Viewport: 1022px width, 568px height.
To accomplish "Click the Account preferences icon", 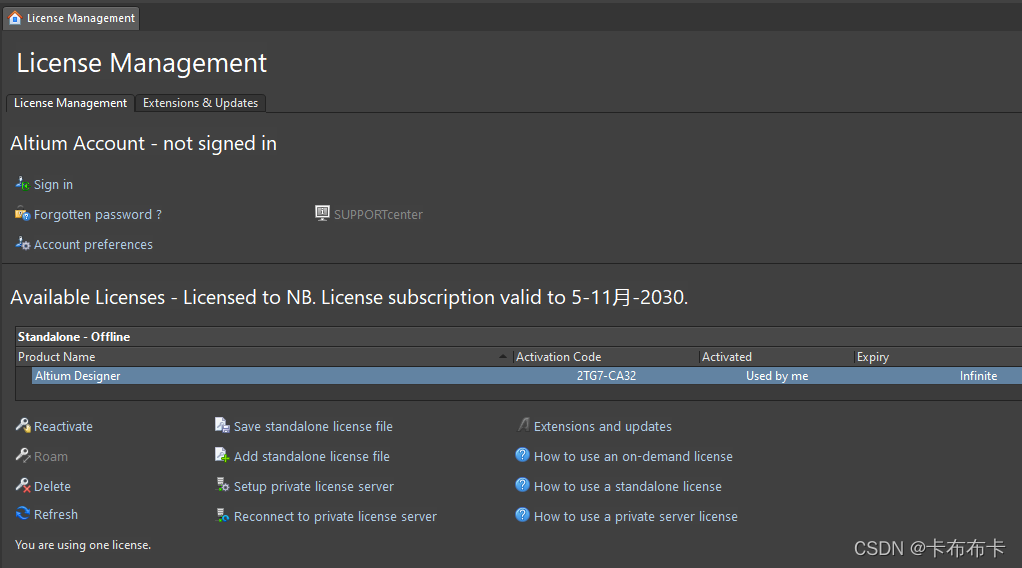I will click(23, 244).
